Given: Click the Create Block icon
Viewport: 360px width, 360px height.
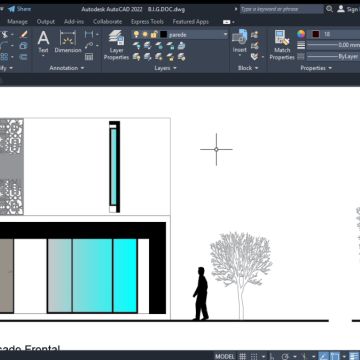Looking at the screenshot, I should pyautogui.click(x=255, y=35).
